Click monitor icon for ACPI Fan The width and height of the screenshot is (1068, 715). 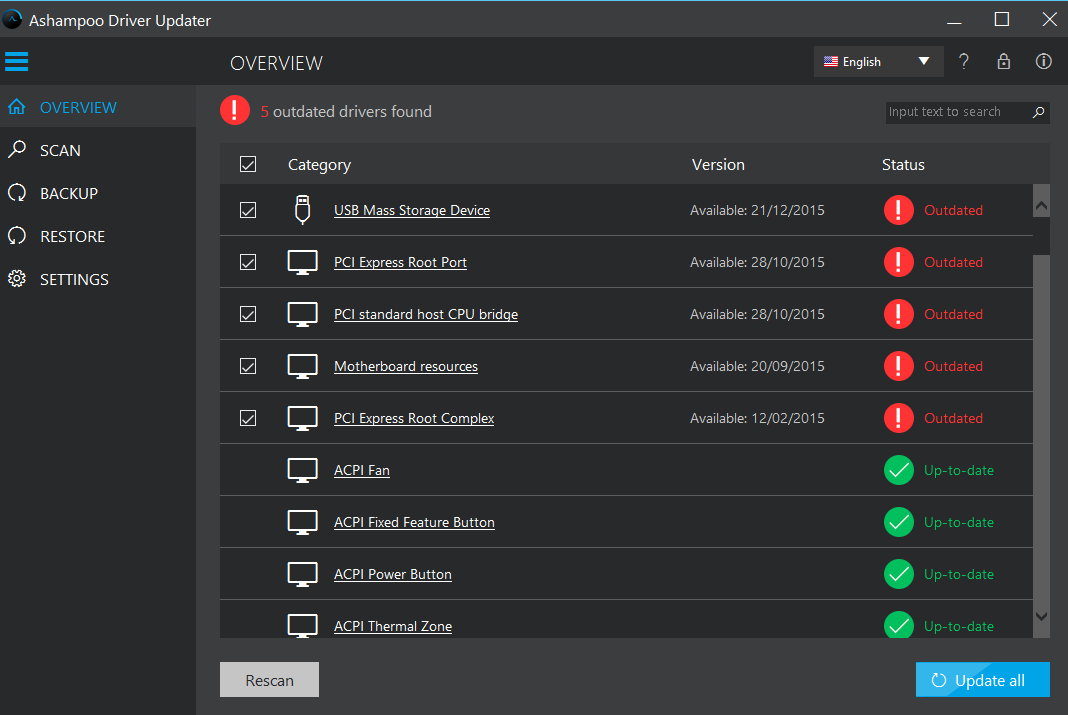(x=302, y=470)
